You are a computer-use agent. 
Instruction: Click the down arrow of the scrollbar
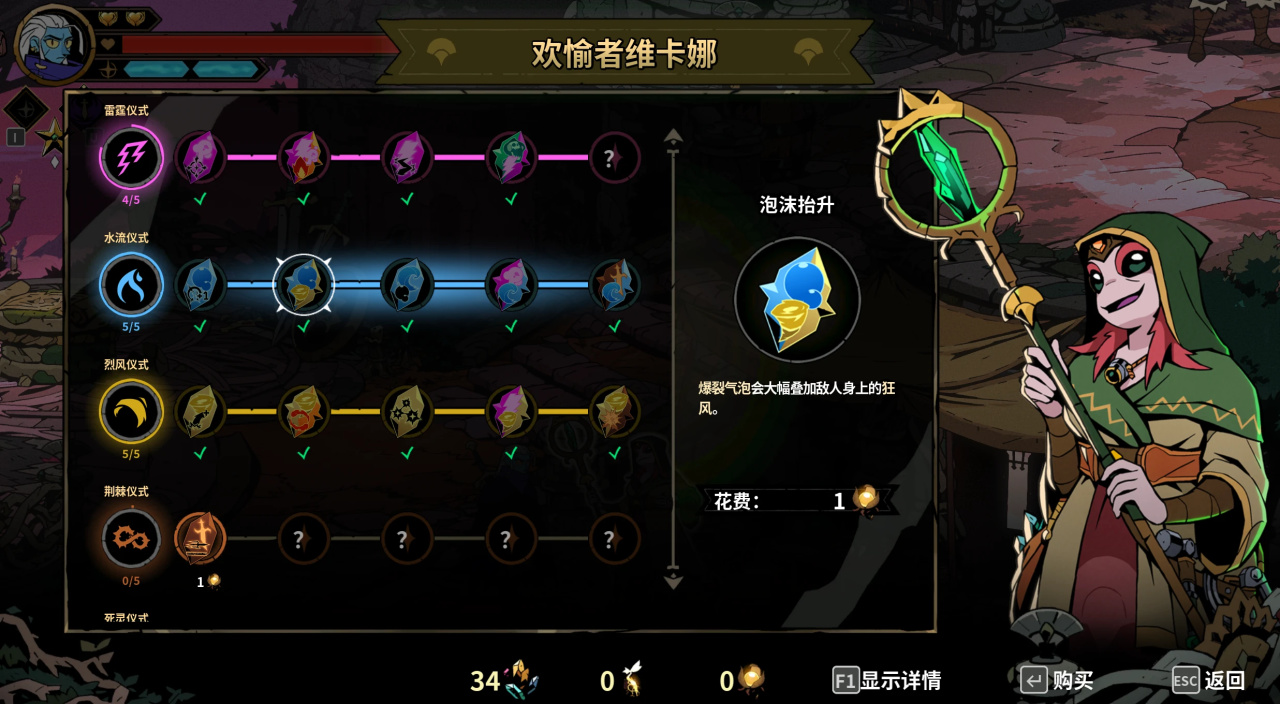[x=673, y=579]
